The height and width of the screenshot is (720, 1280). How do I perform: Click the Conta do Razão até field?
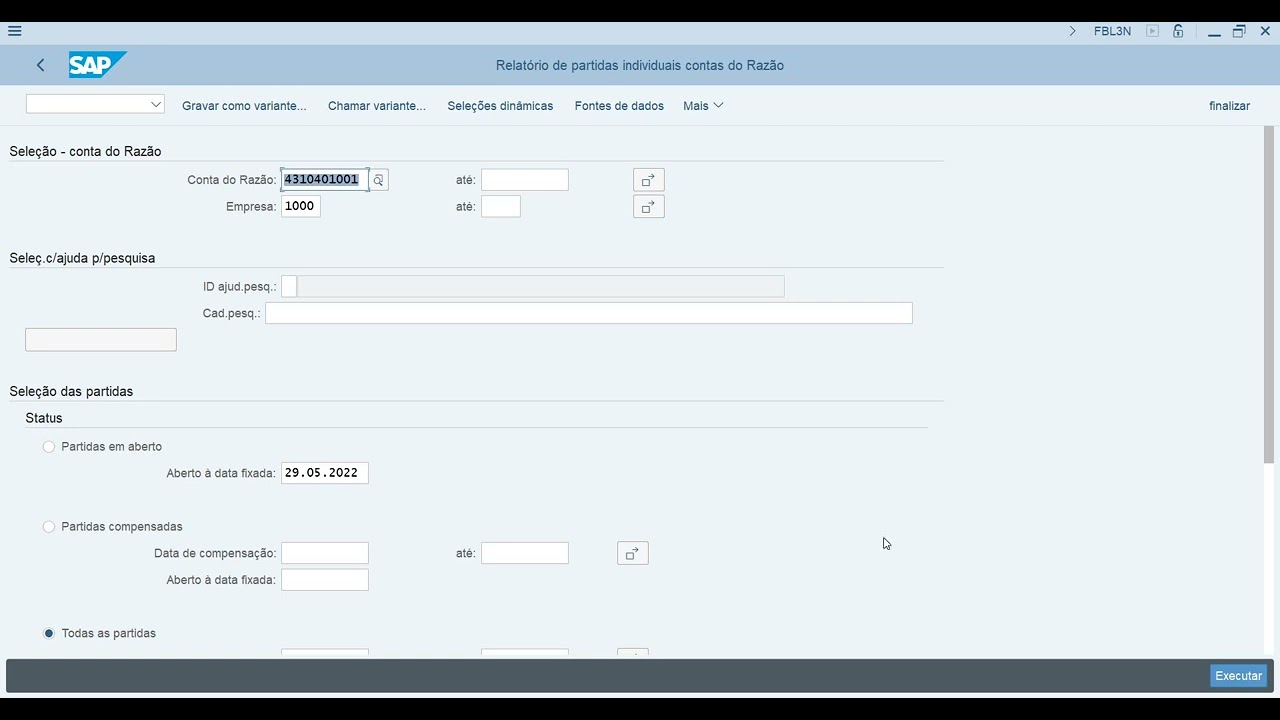pos(525,180)
